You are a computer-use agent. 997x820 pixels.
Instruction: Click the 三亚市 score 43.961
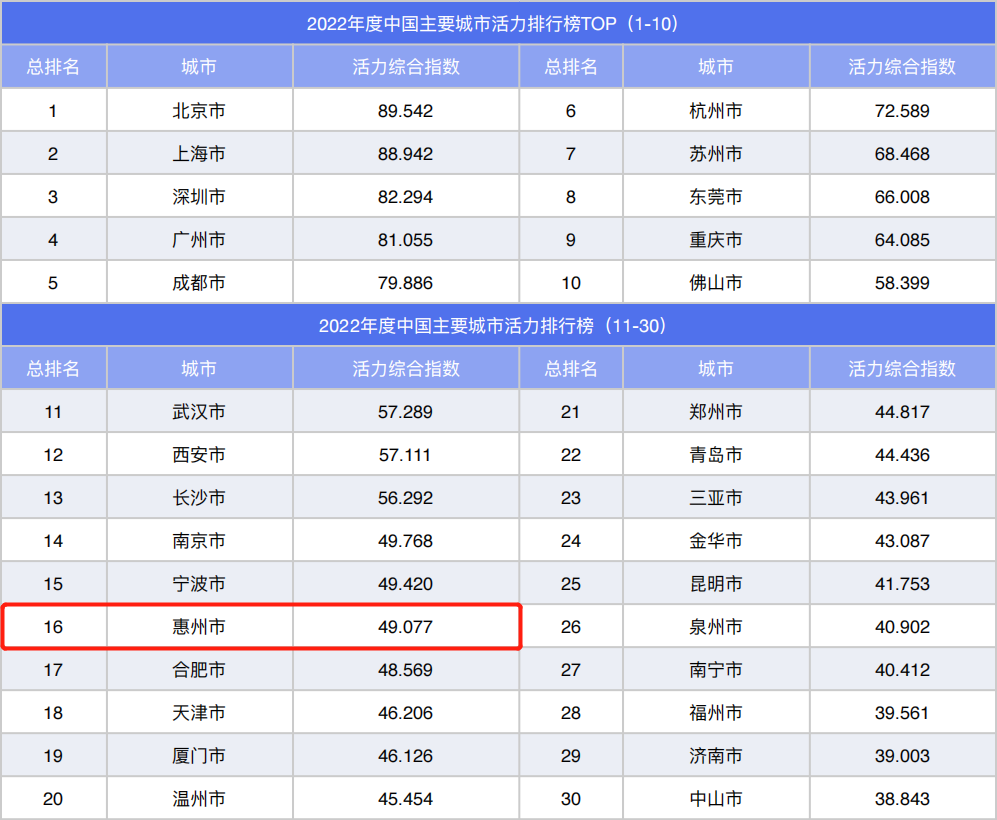902,498
